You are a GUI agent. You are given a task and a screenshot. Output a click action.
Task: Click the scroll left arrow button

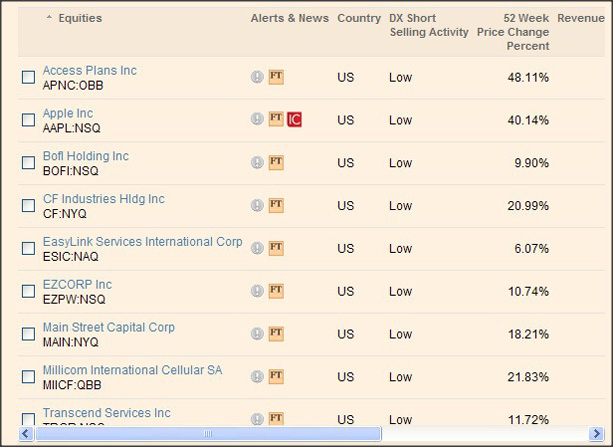coord(26,433)
